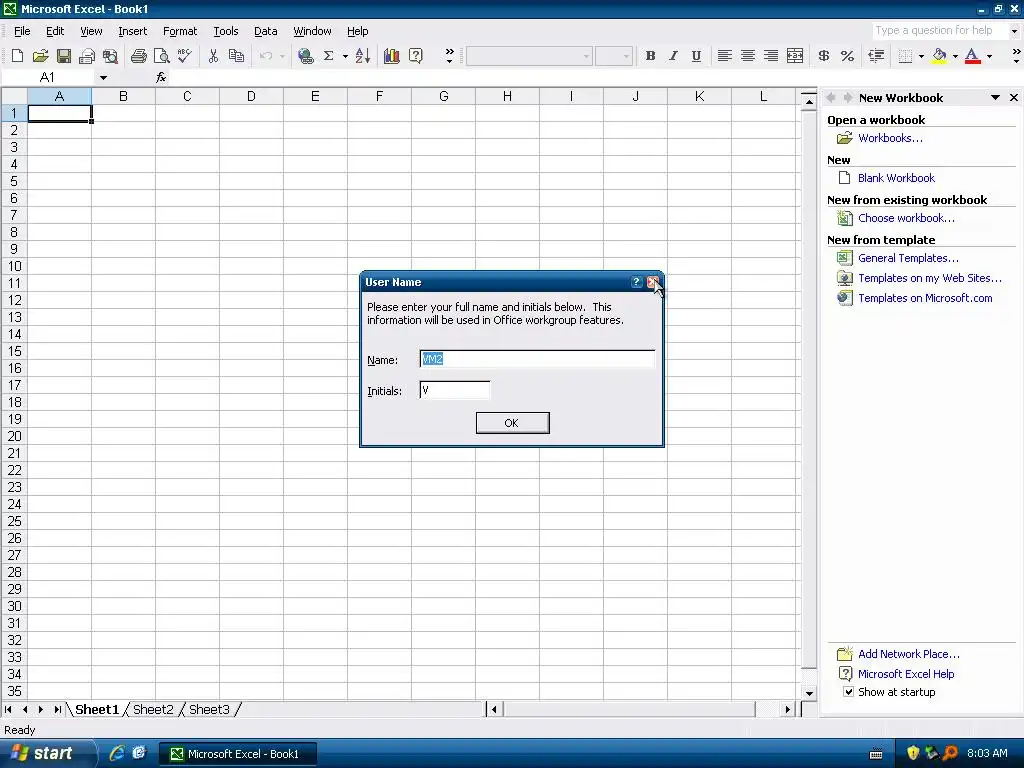Run the Spelling check ABC icon
This screenshot has height=768, width=1024.
[x=185, y=56]
